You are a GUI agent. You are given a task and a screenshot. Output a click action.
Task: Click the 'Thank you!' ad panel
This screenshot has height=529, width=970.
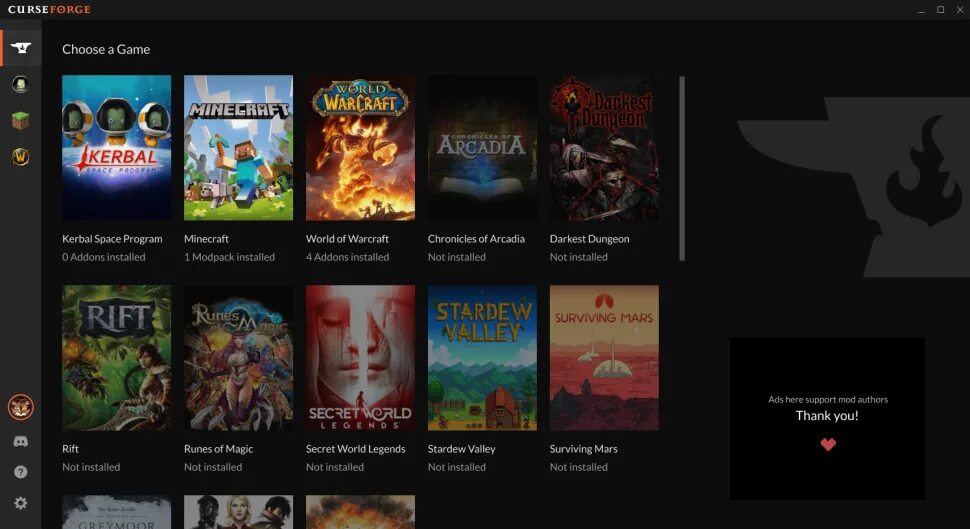click(x=827, y=419)
